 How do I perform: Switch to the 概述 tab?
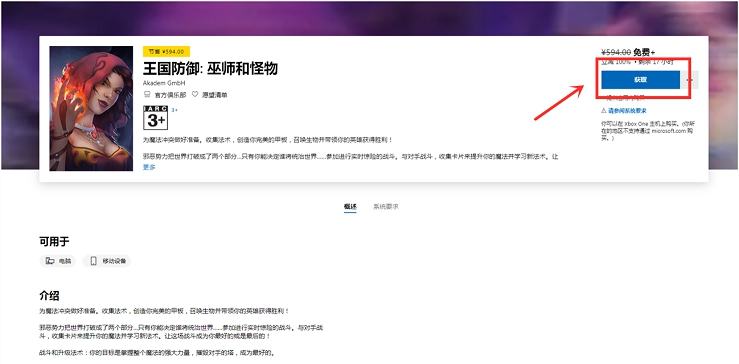pyautogui.click(x=350, y=207)
